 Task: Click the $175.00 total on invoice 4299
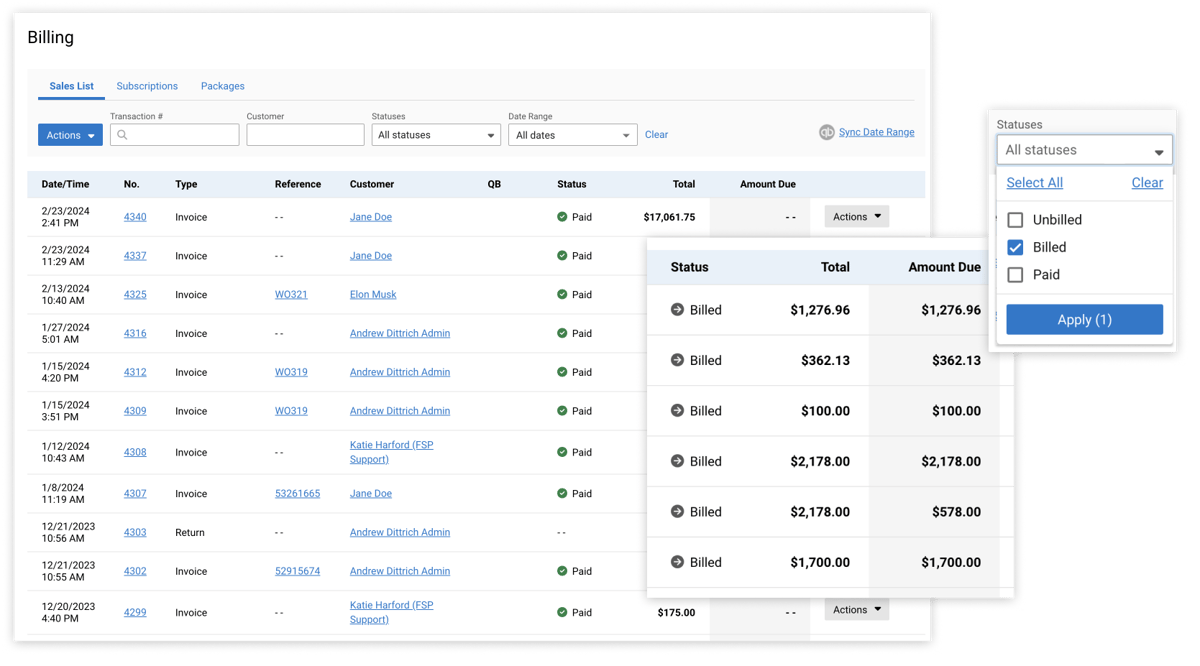pos(676,613)
